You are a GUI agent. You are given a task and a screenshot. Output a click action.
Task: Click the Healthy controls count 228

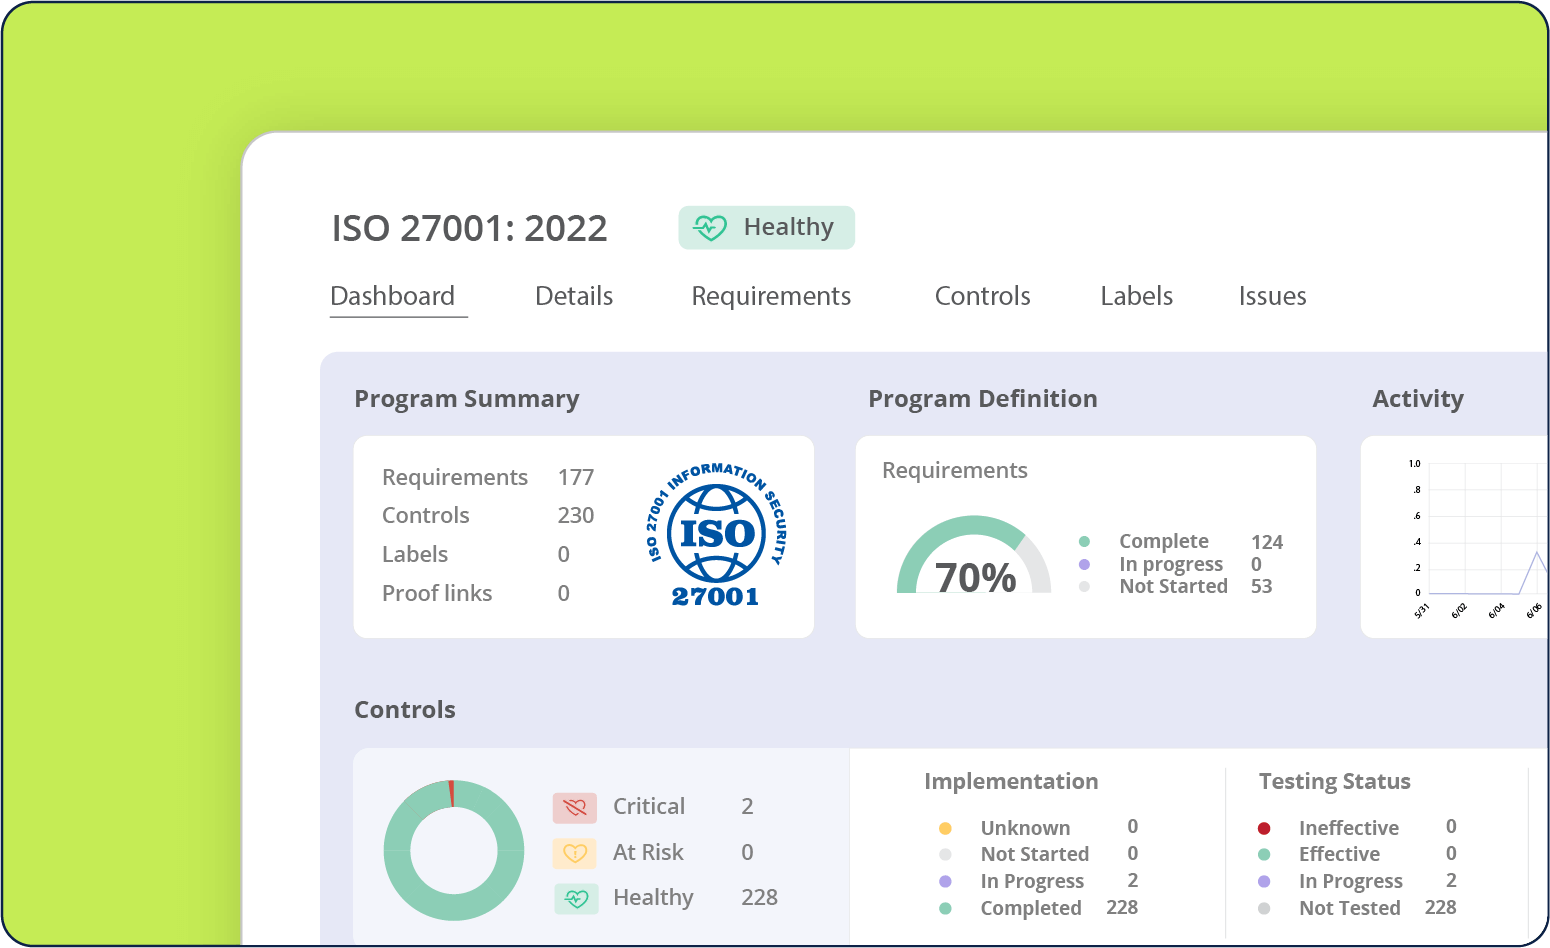pyautogui.click(x=760, y=898)
